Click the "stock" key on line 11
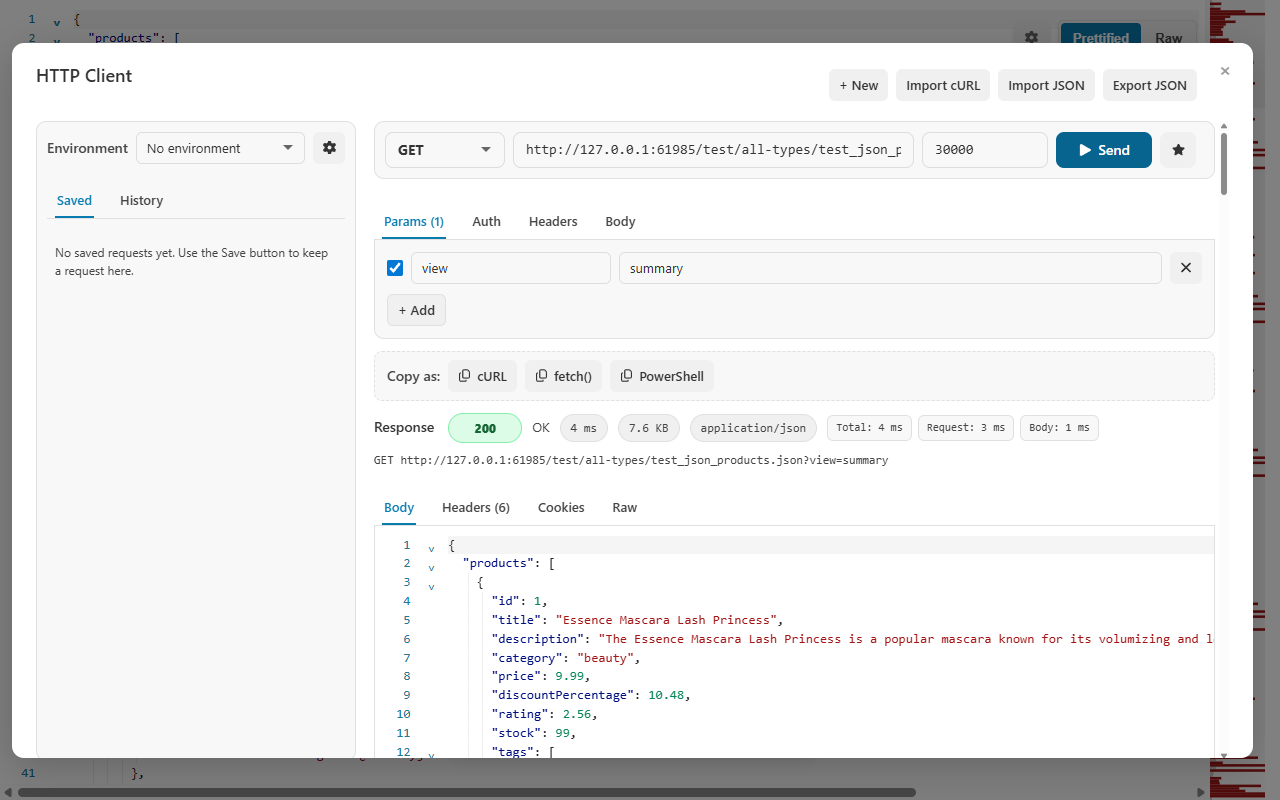The height and width of the screenshot is (800, 1280). point(515,733)
